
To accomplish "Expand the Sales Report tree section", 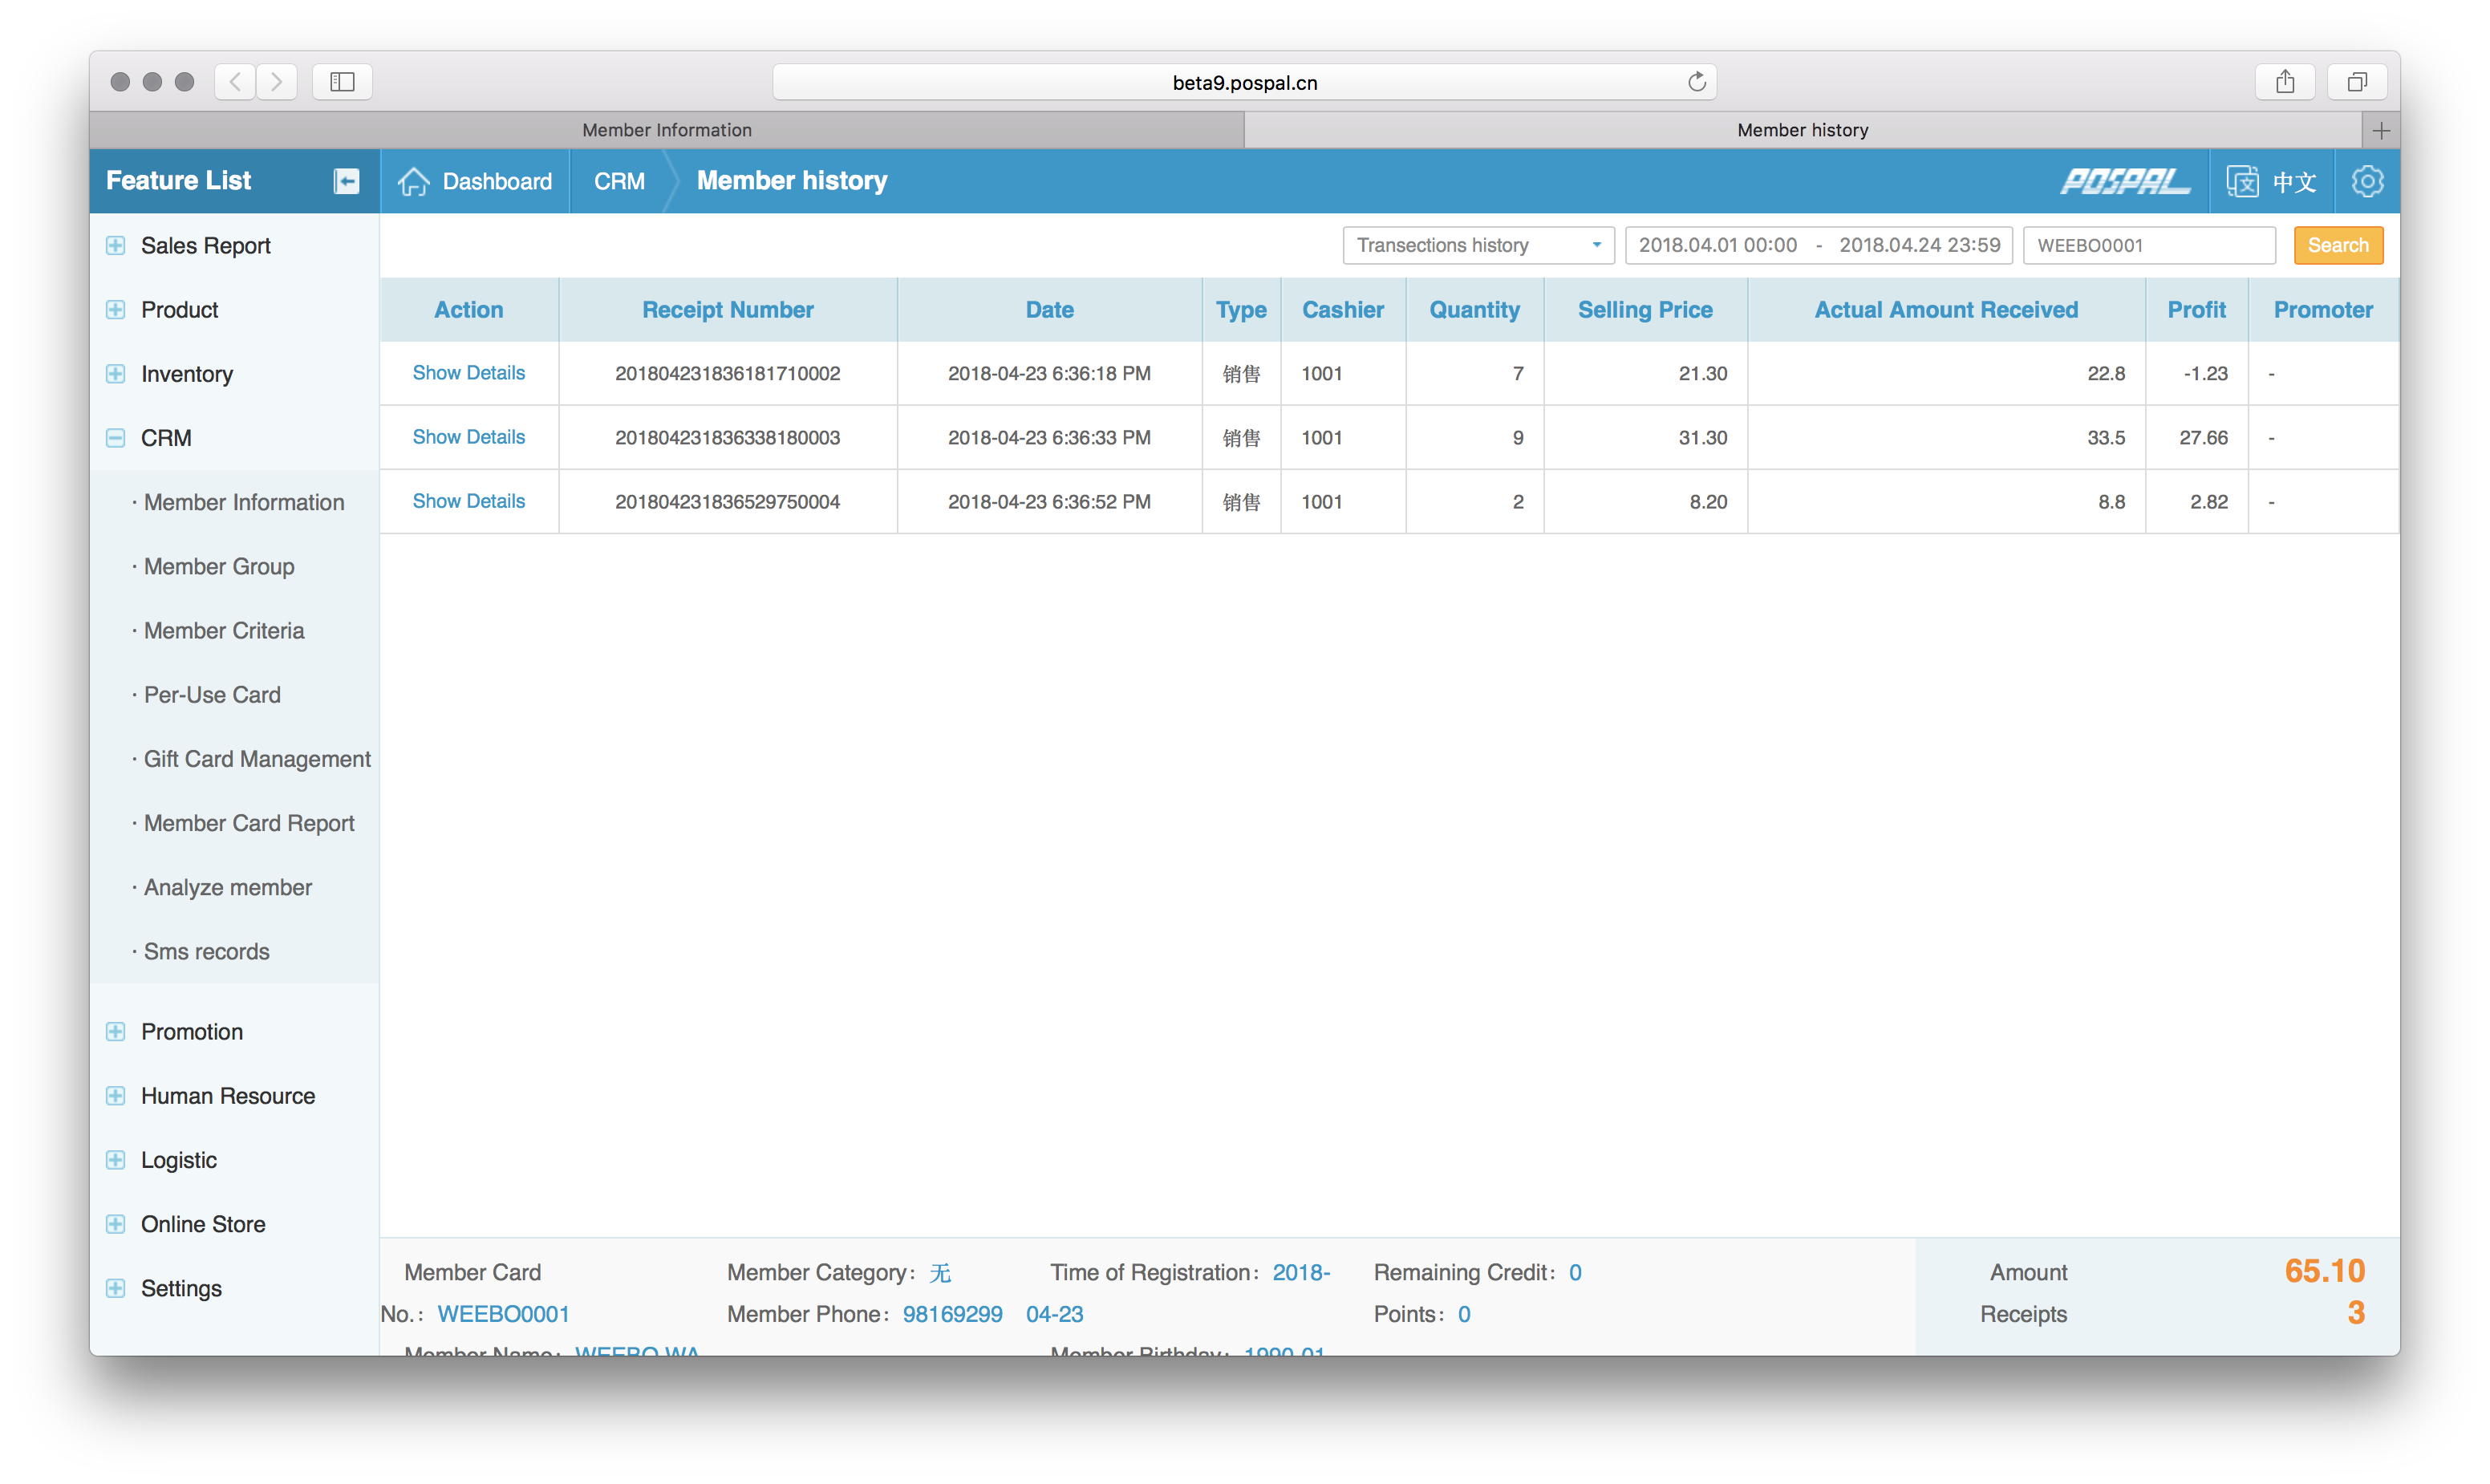I will [x=116, y=246].
